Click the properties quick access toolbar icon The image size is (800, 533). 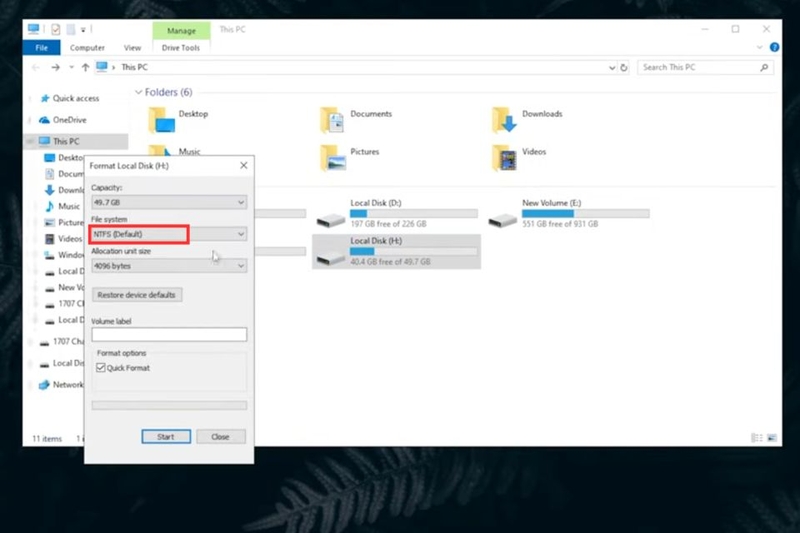click(x=56, y=30)
